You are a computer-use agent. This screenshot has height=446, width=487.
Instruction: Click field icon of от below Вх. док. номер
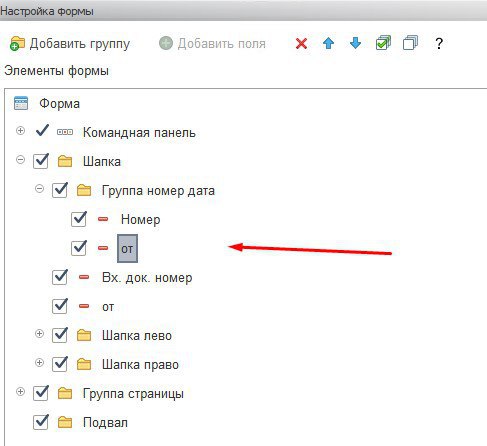(84, 306)
